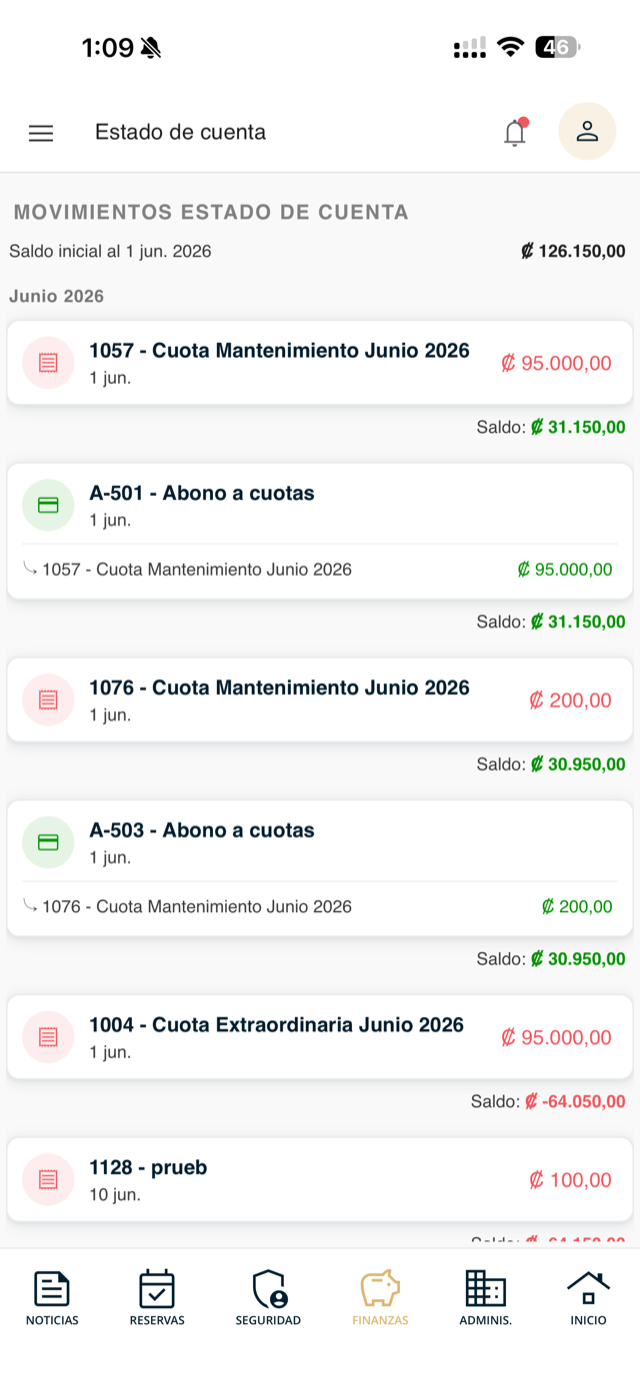Viewport: 640px width, 1390px height.
Task: Open the user profile avatar
Action: (587, 131)
